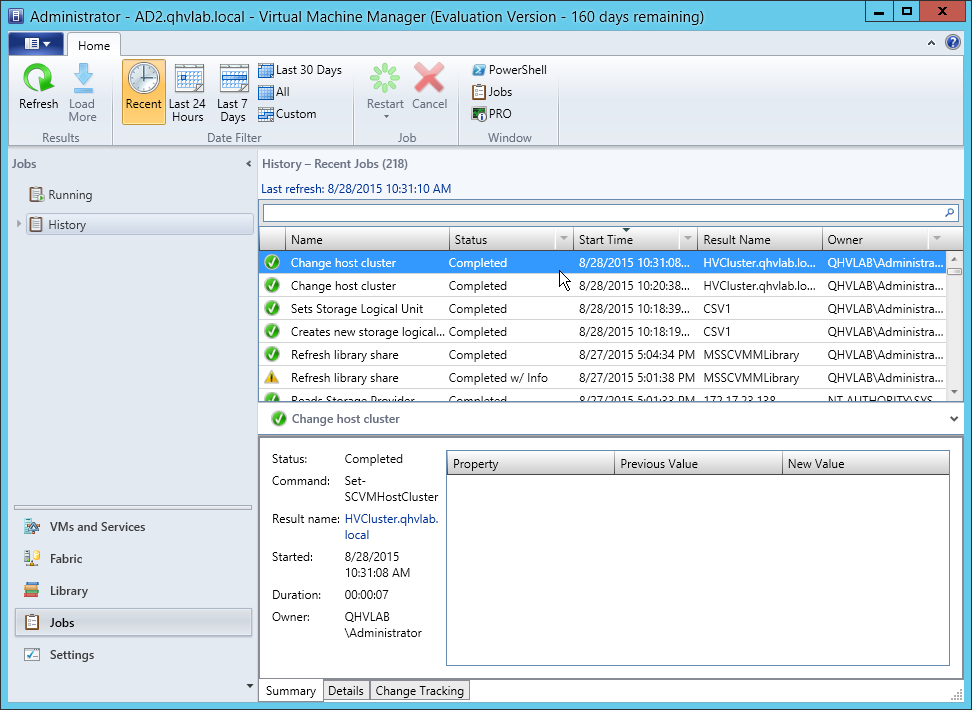
Task: Click the Last refresh timestamp text
Action: [x=356, y=189]
